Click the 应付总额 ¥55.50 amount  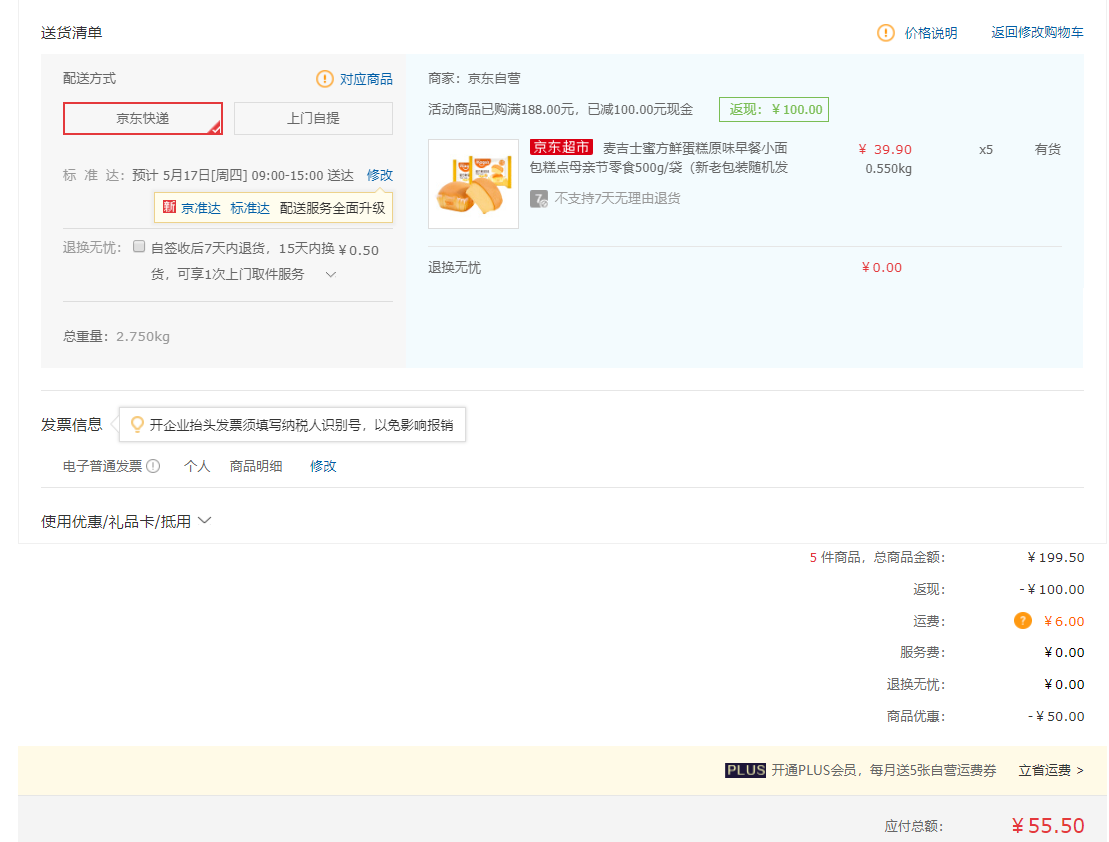tap(1047, 826)
